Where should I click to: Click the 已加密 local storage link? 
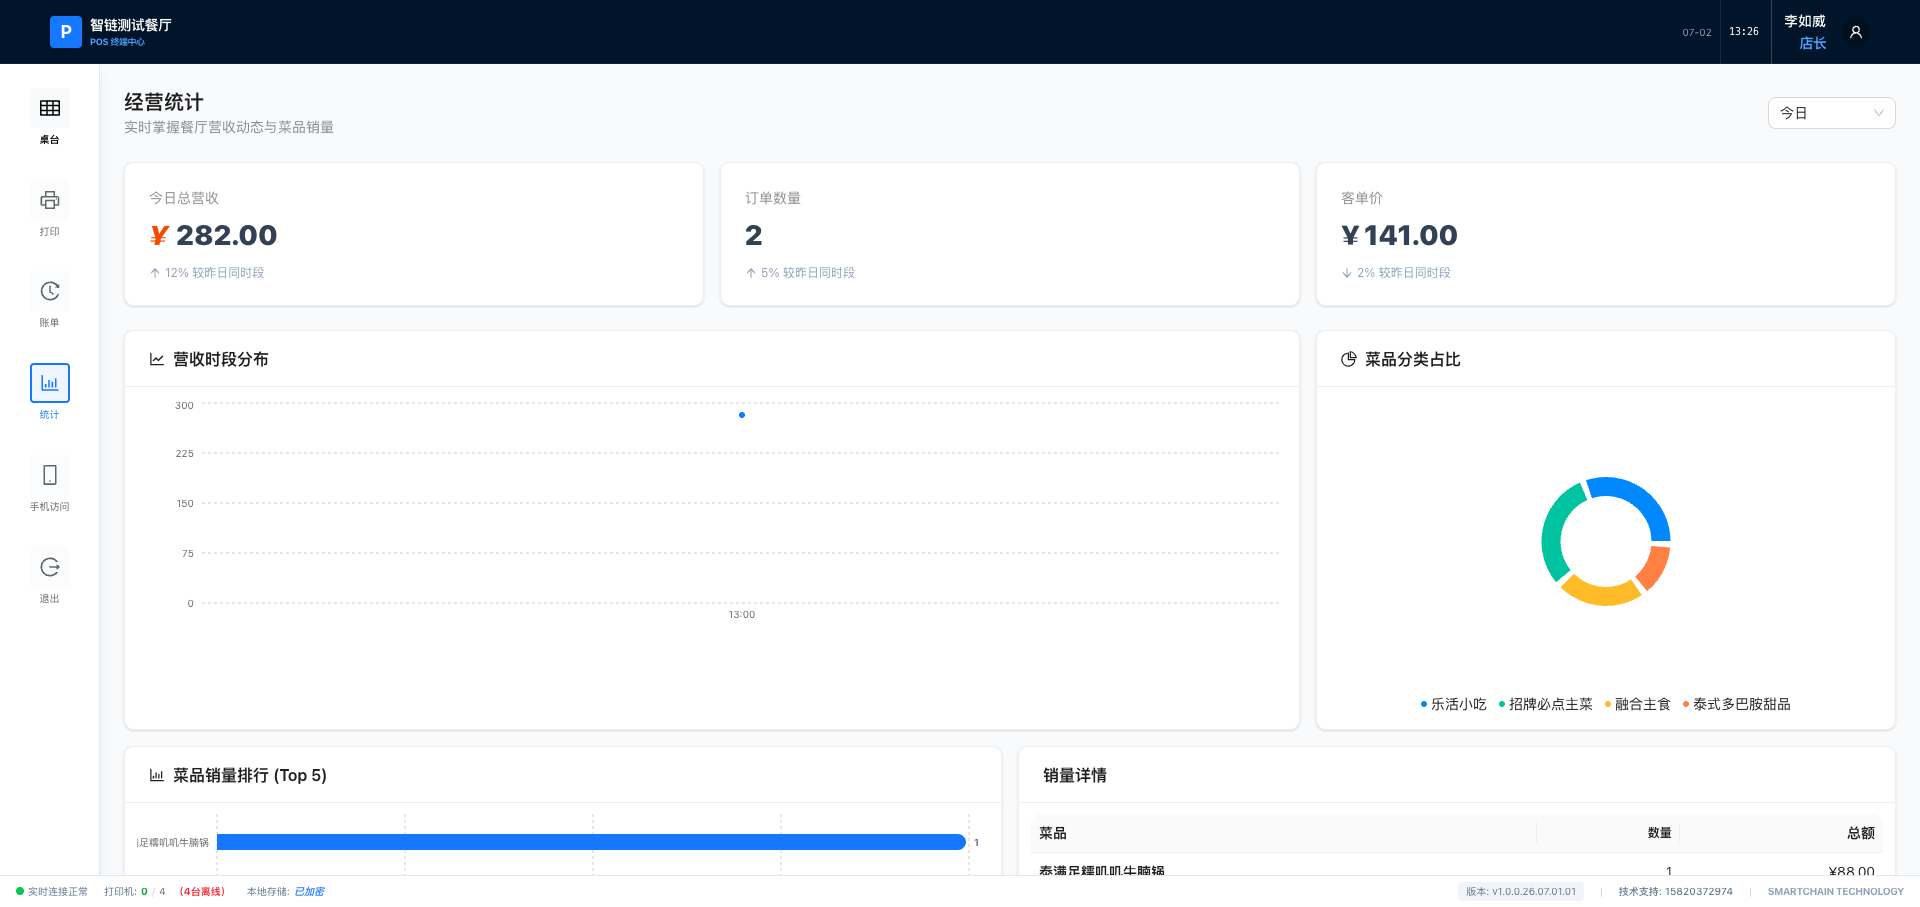[309, 891]
